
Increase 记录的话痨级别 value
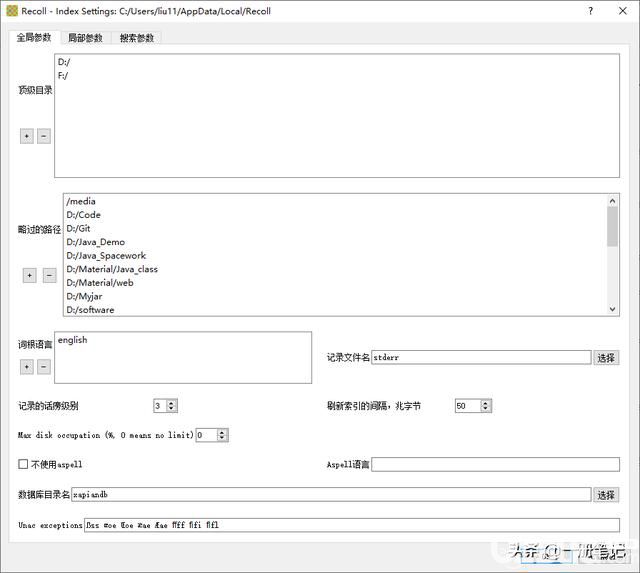coord(171,403)
